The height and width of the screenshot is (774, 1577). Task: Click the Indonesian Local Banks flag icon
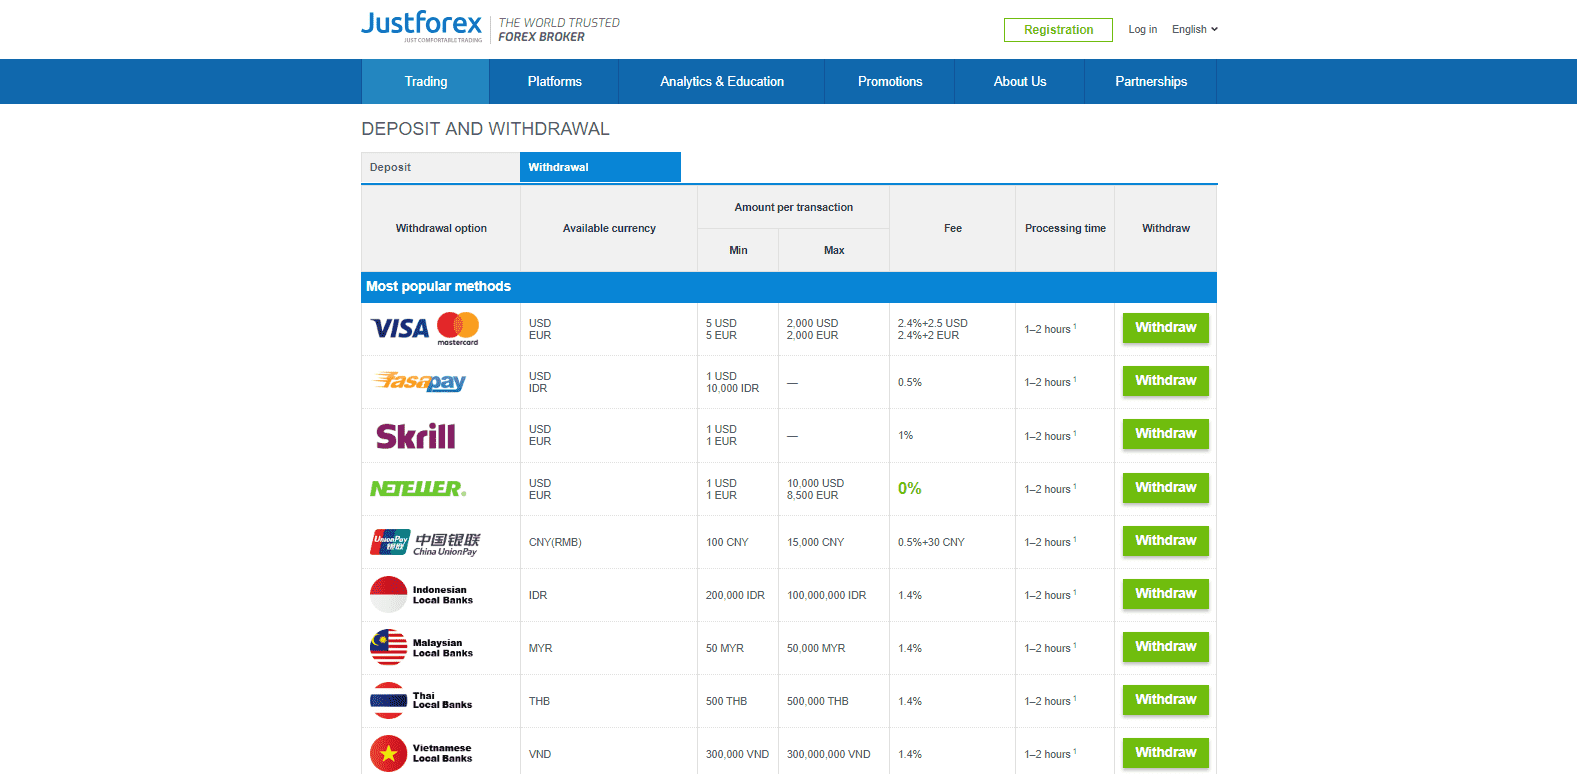tap(389, 595)
